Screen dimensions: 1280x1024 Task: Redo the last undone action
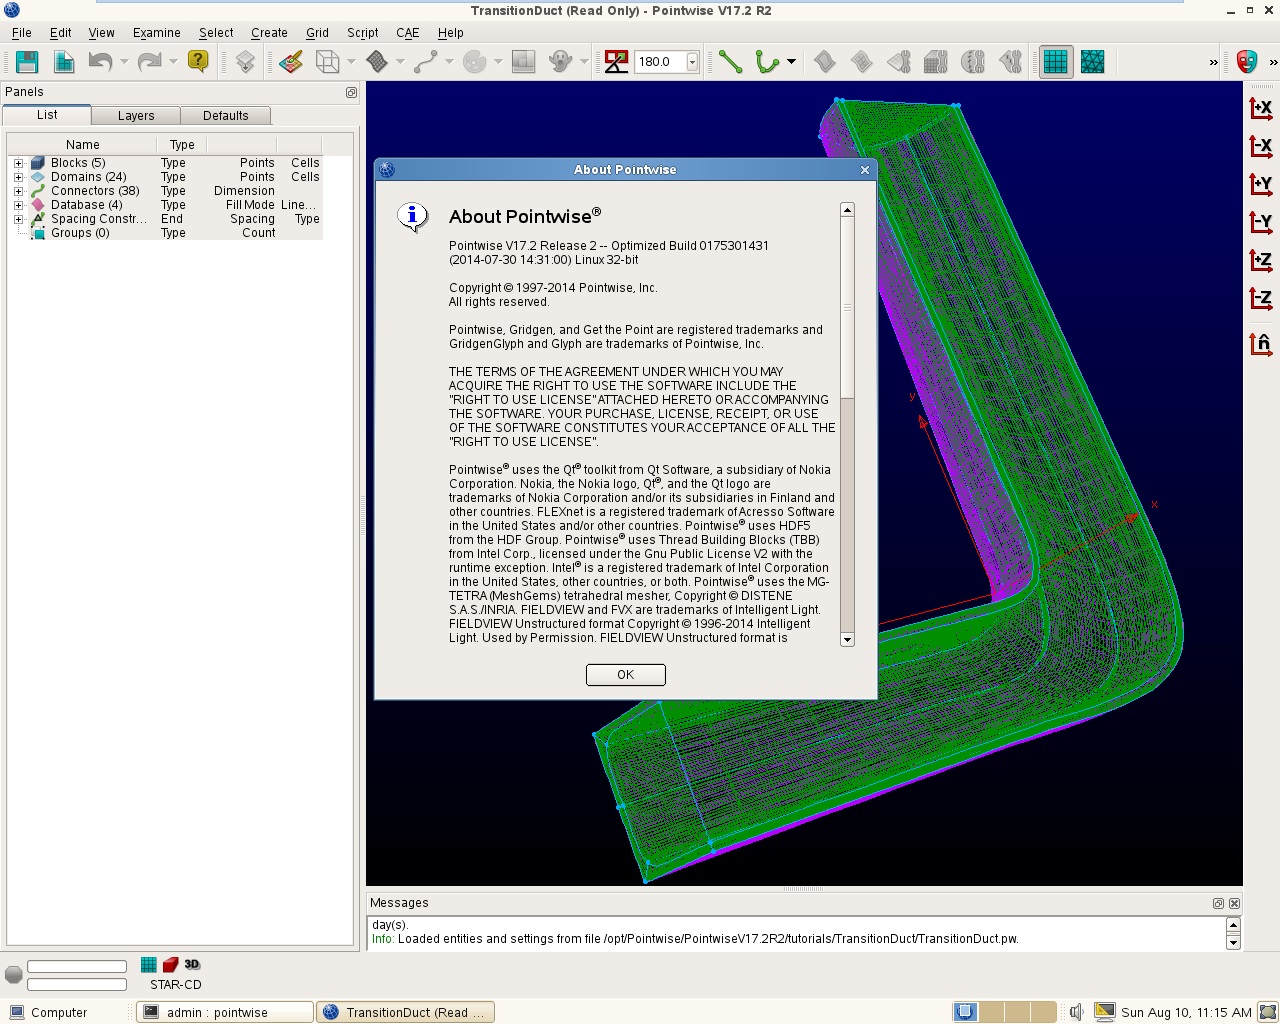(x=149, y=62)
